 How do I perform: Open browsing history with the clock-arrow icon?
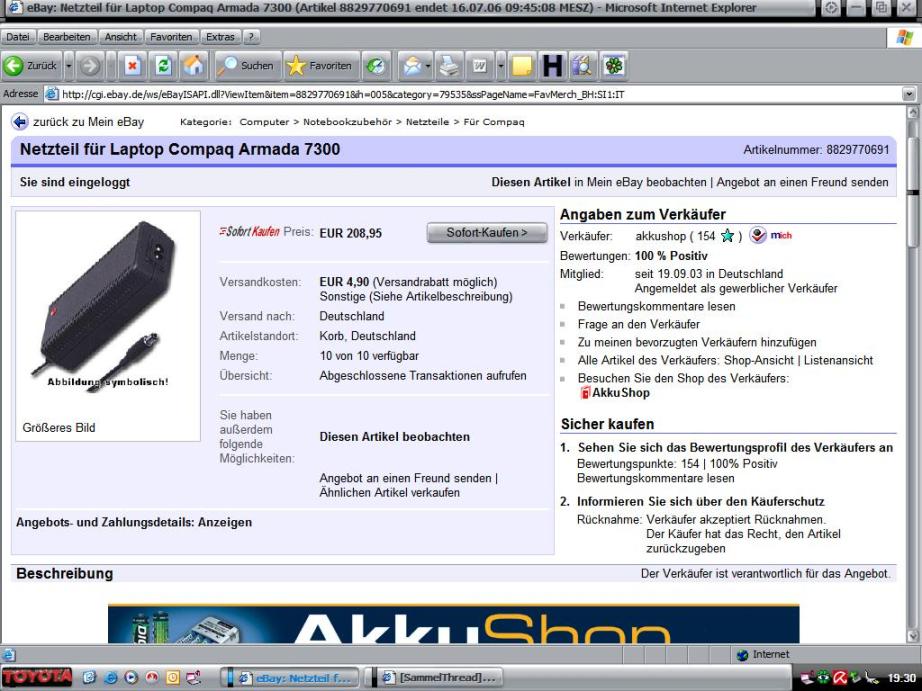coord(375,66)
